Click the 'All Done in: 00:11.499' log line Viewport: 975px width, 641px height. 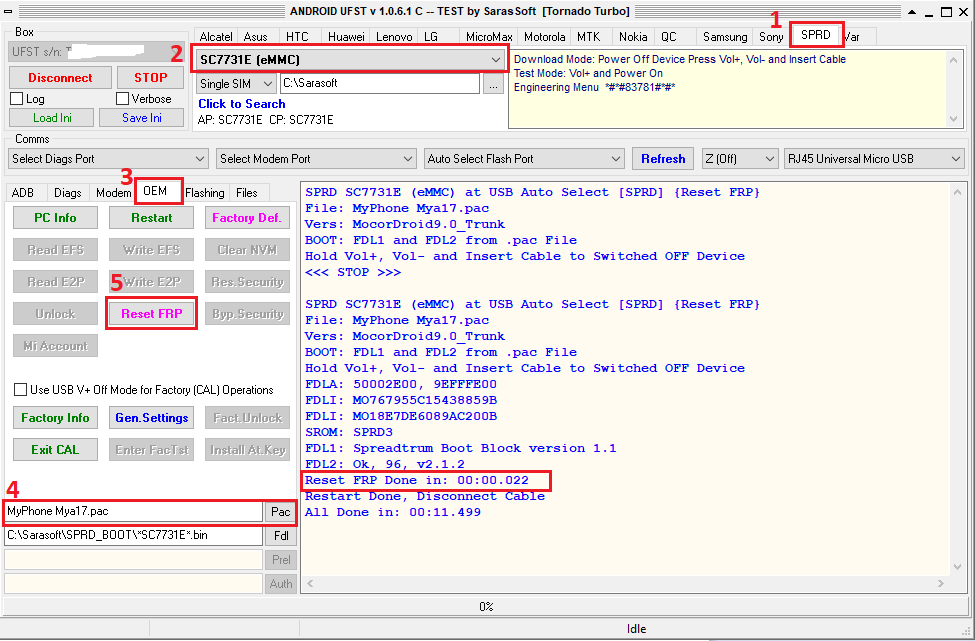coord(392,512)
